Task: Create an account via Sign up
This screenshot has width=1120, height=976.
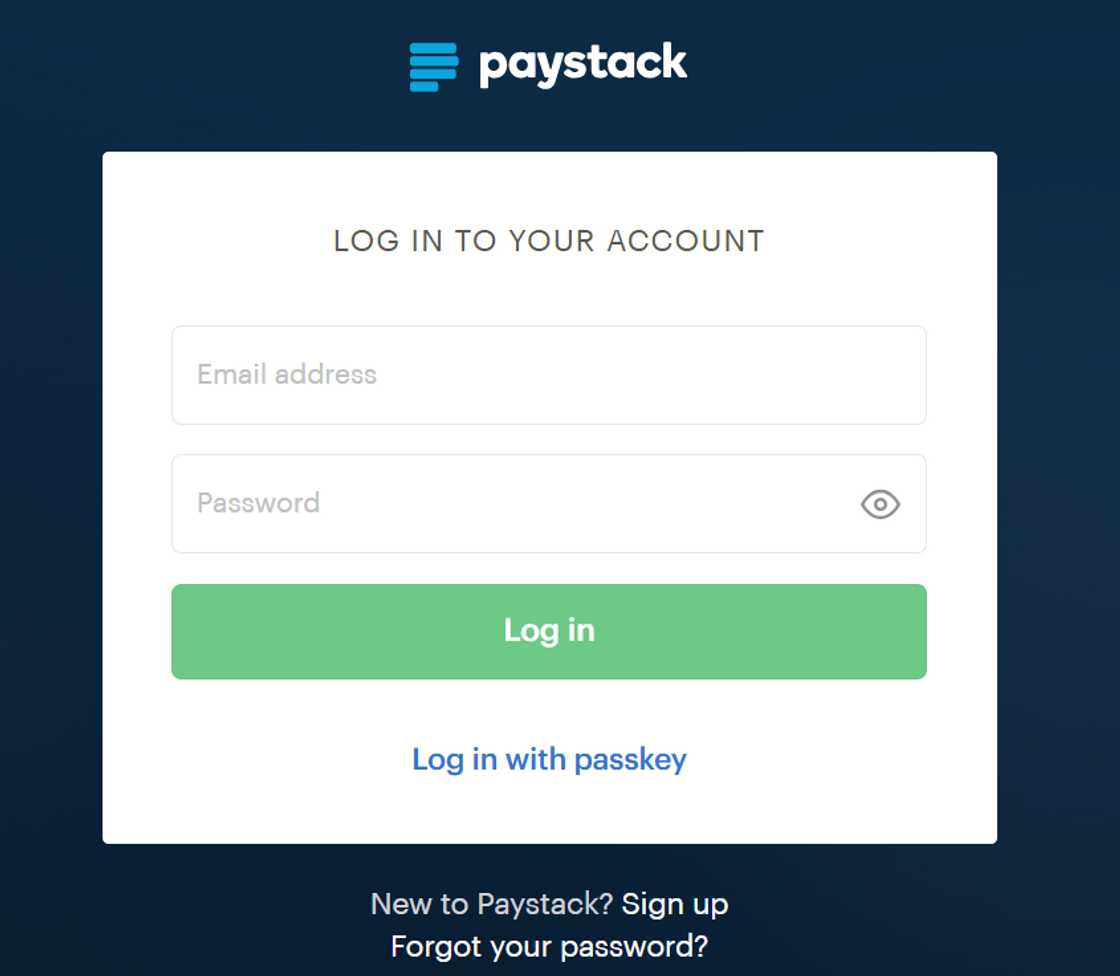Action: [x=675, y=904]
